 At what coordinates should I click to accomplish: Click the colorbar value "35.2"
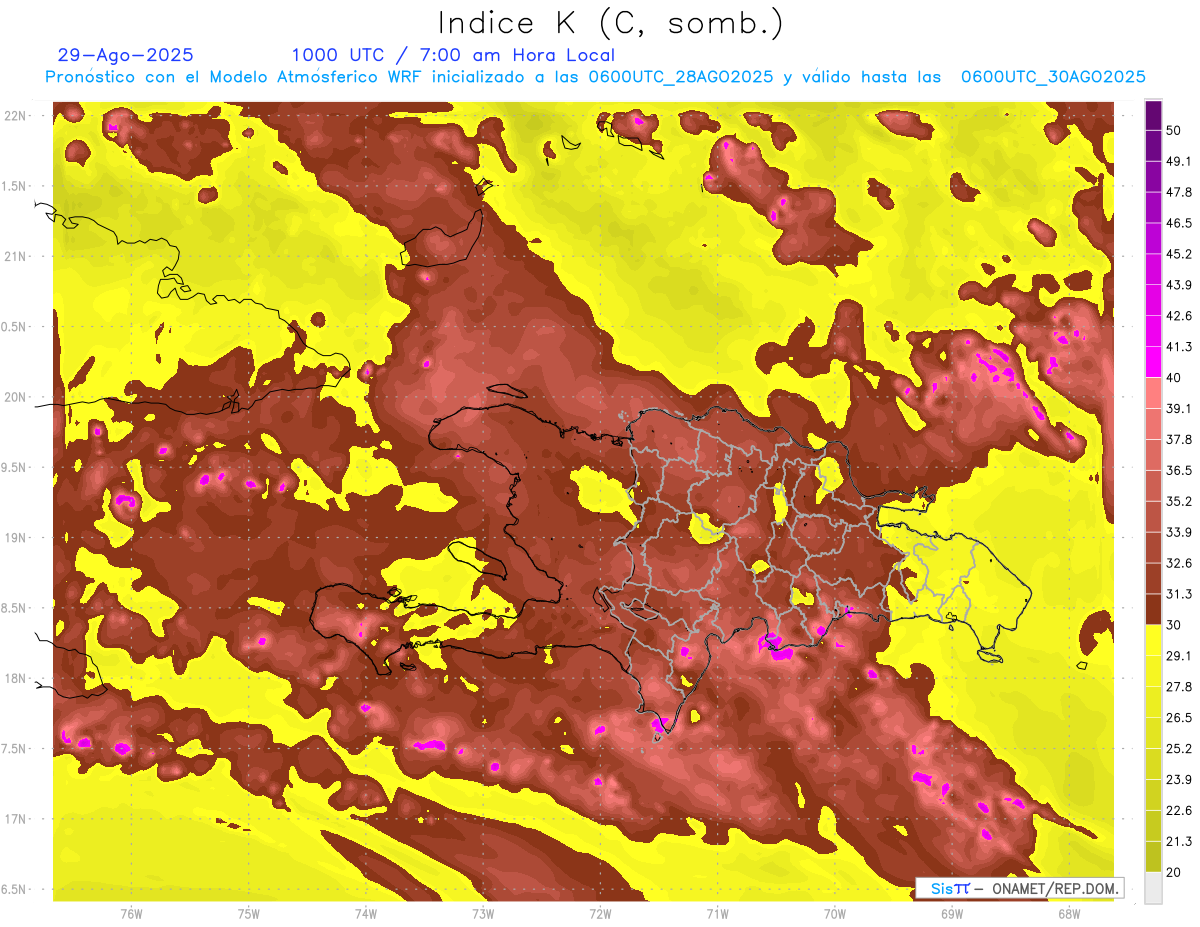tap(1179, 501)
